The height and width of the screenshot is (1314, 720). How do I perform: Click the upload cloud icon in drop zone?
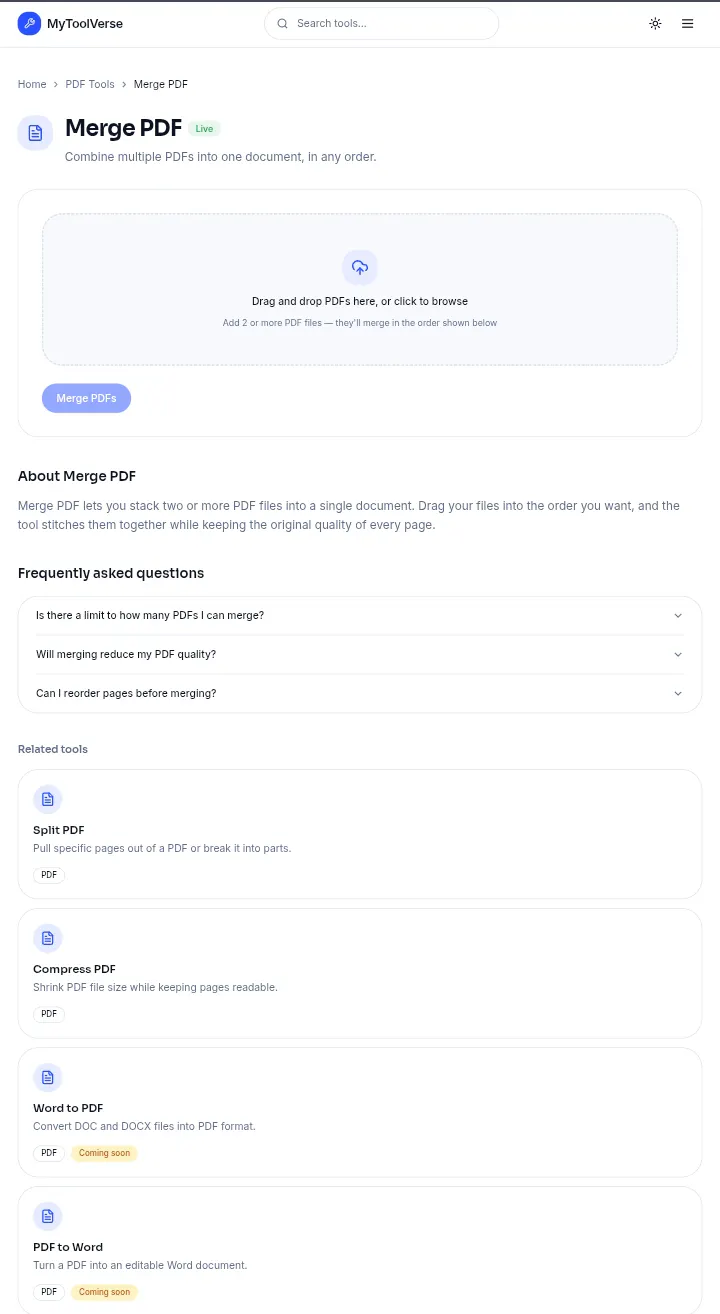(360, 268)
